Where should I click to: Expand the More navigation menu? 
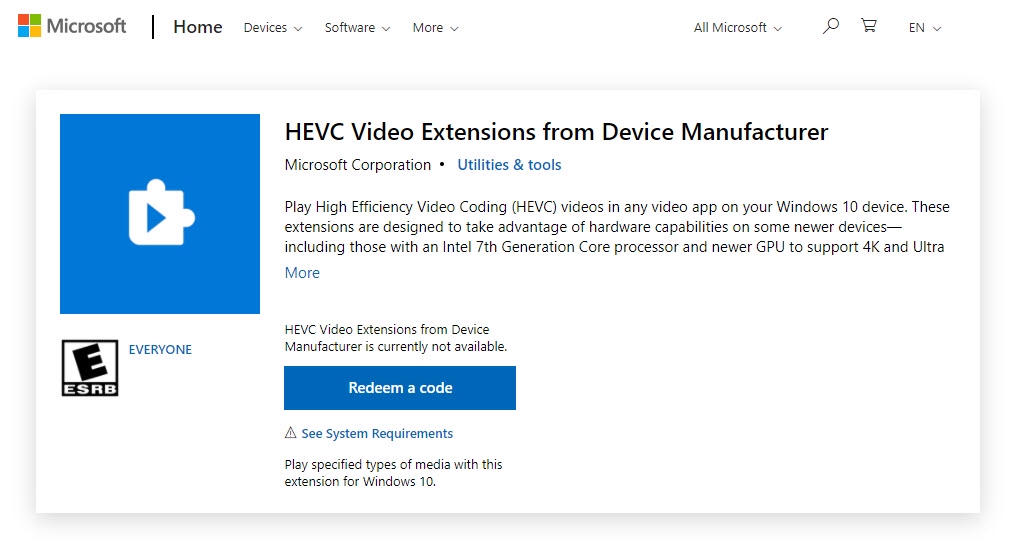[x=435, y=27]
